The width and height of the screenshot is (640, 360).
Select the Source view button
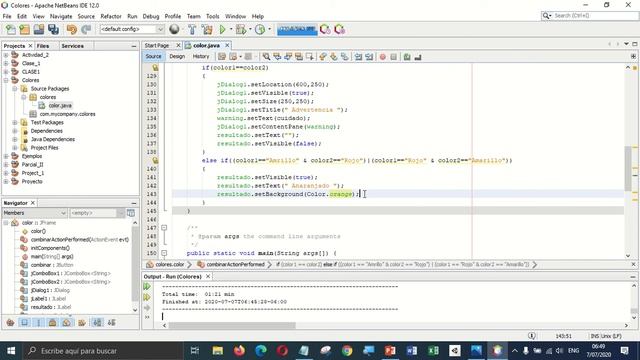[x=153, y=56]
